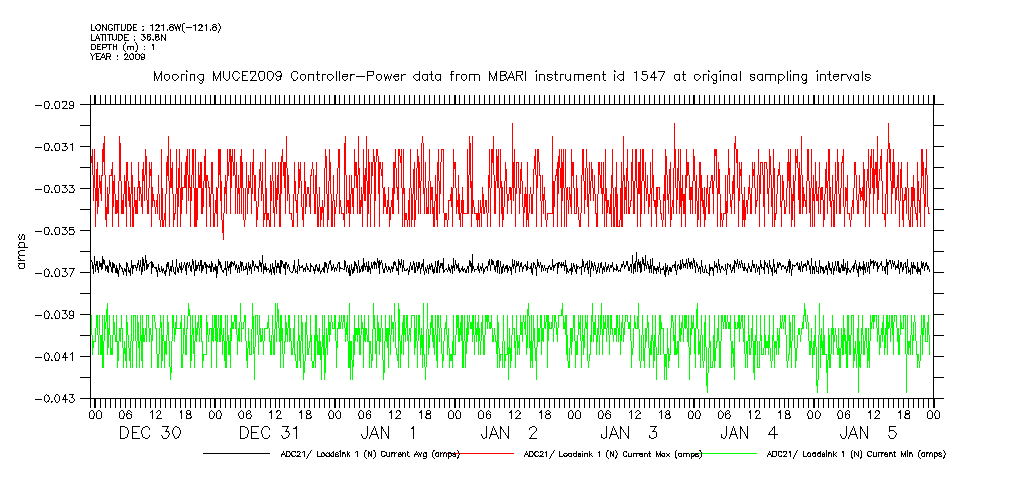Click the -0.029 y-axis tick label
The width and height of the screenshot is (1009, 504).
(56, 105)
